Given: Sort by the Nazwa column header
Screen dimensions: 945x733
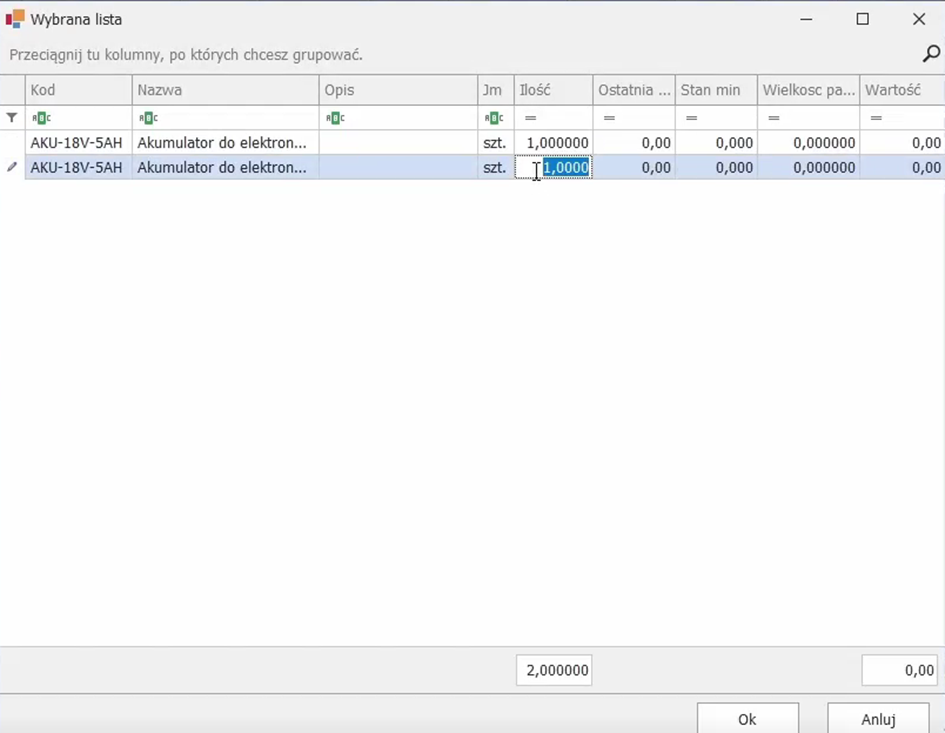Looking at the screenshot, I should [x=225, y=90].
